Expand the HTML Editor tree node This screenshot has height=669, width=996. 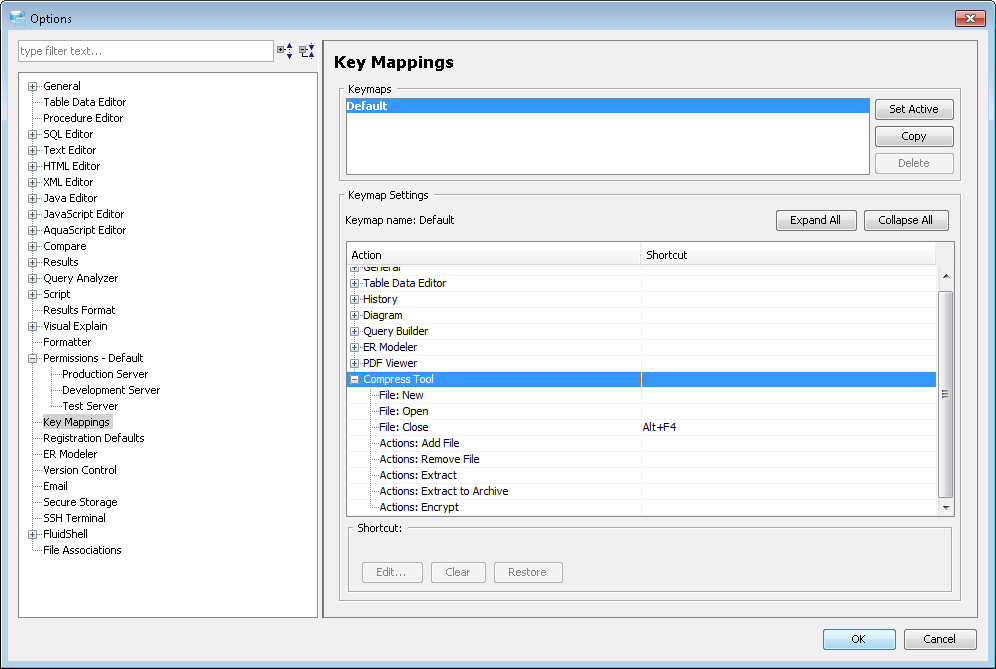pyautogui.click(x=32, y=166)
